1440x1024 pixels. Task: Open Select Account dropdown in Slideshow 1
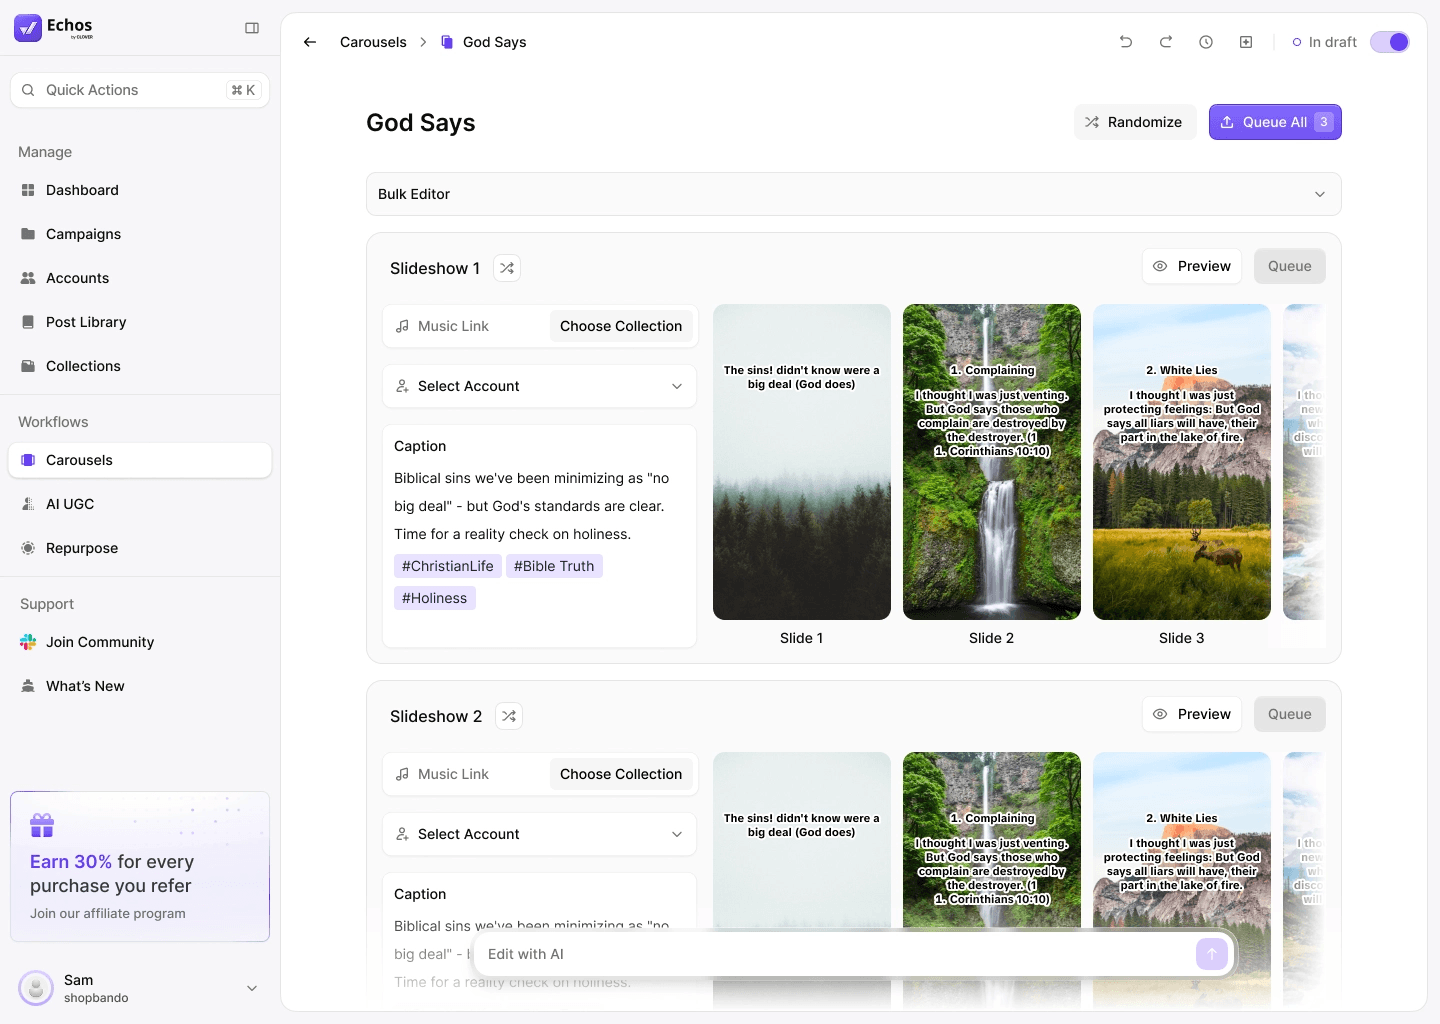point(540,386)
